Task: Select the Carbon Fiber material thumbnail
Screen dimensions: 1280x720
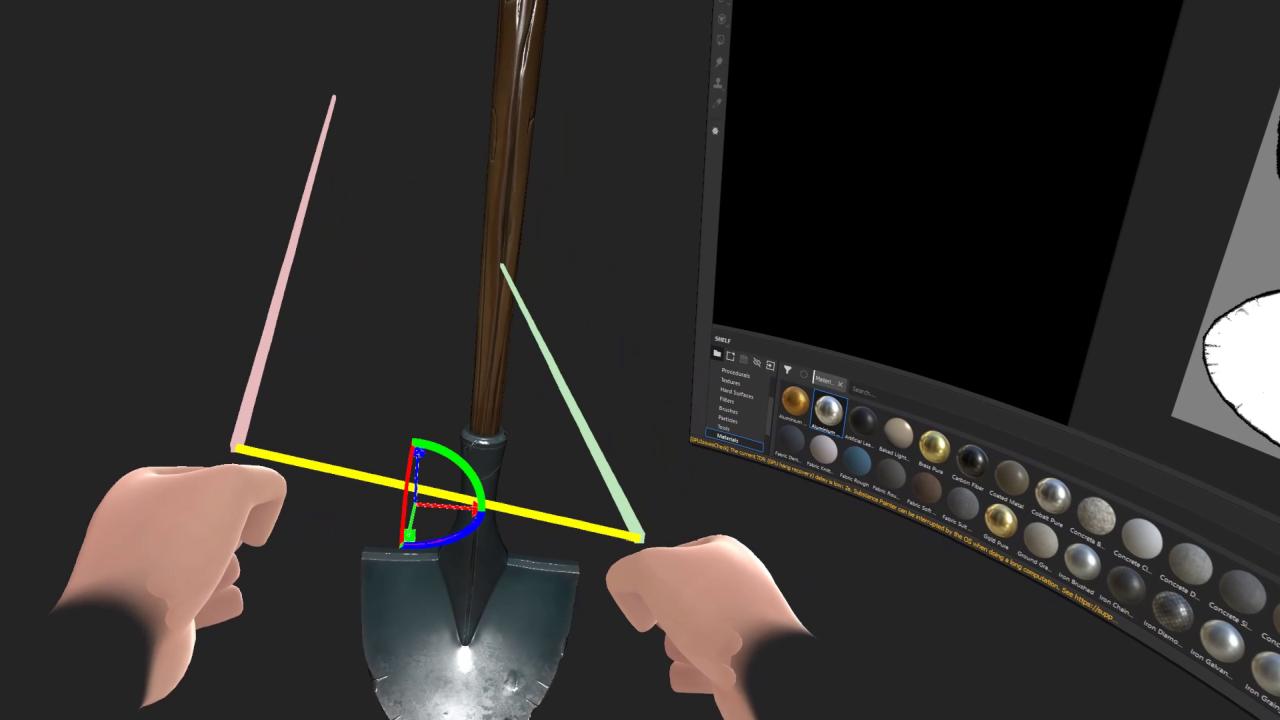Action: click(971, 461)
